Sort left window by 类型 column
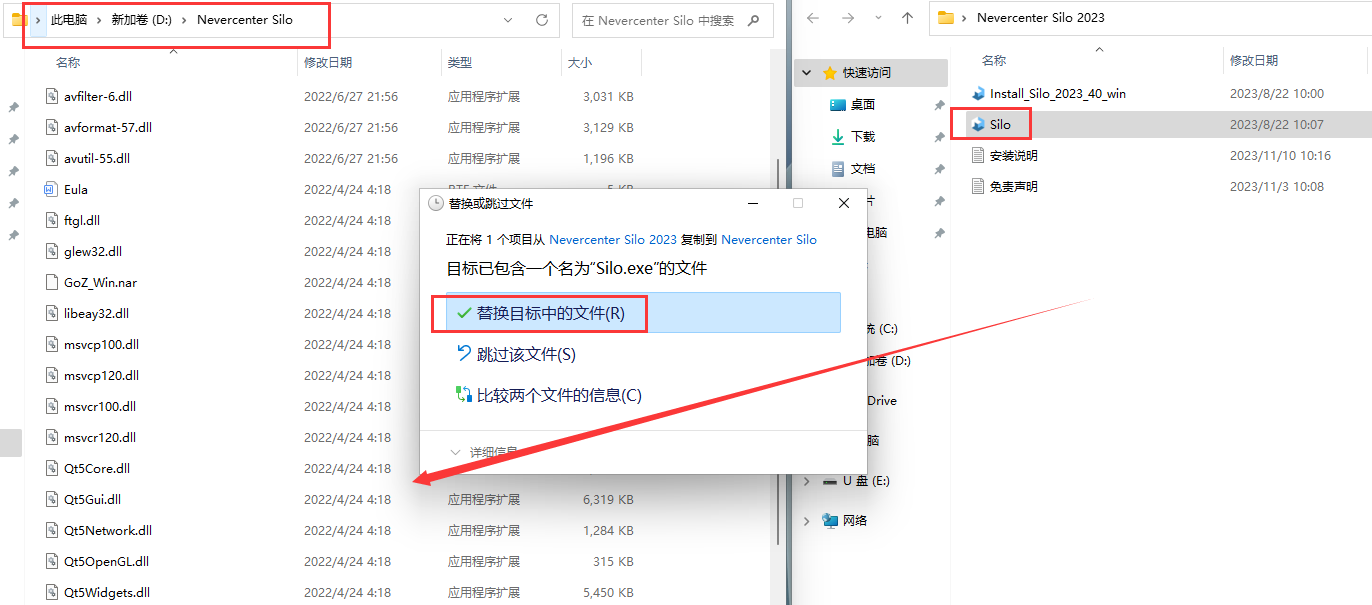Viewport: 1372px width, 605px height. pyautogui.click(x=460, y=62)
